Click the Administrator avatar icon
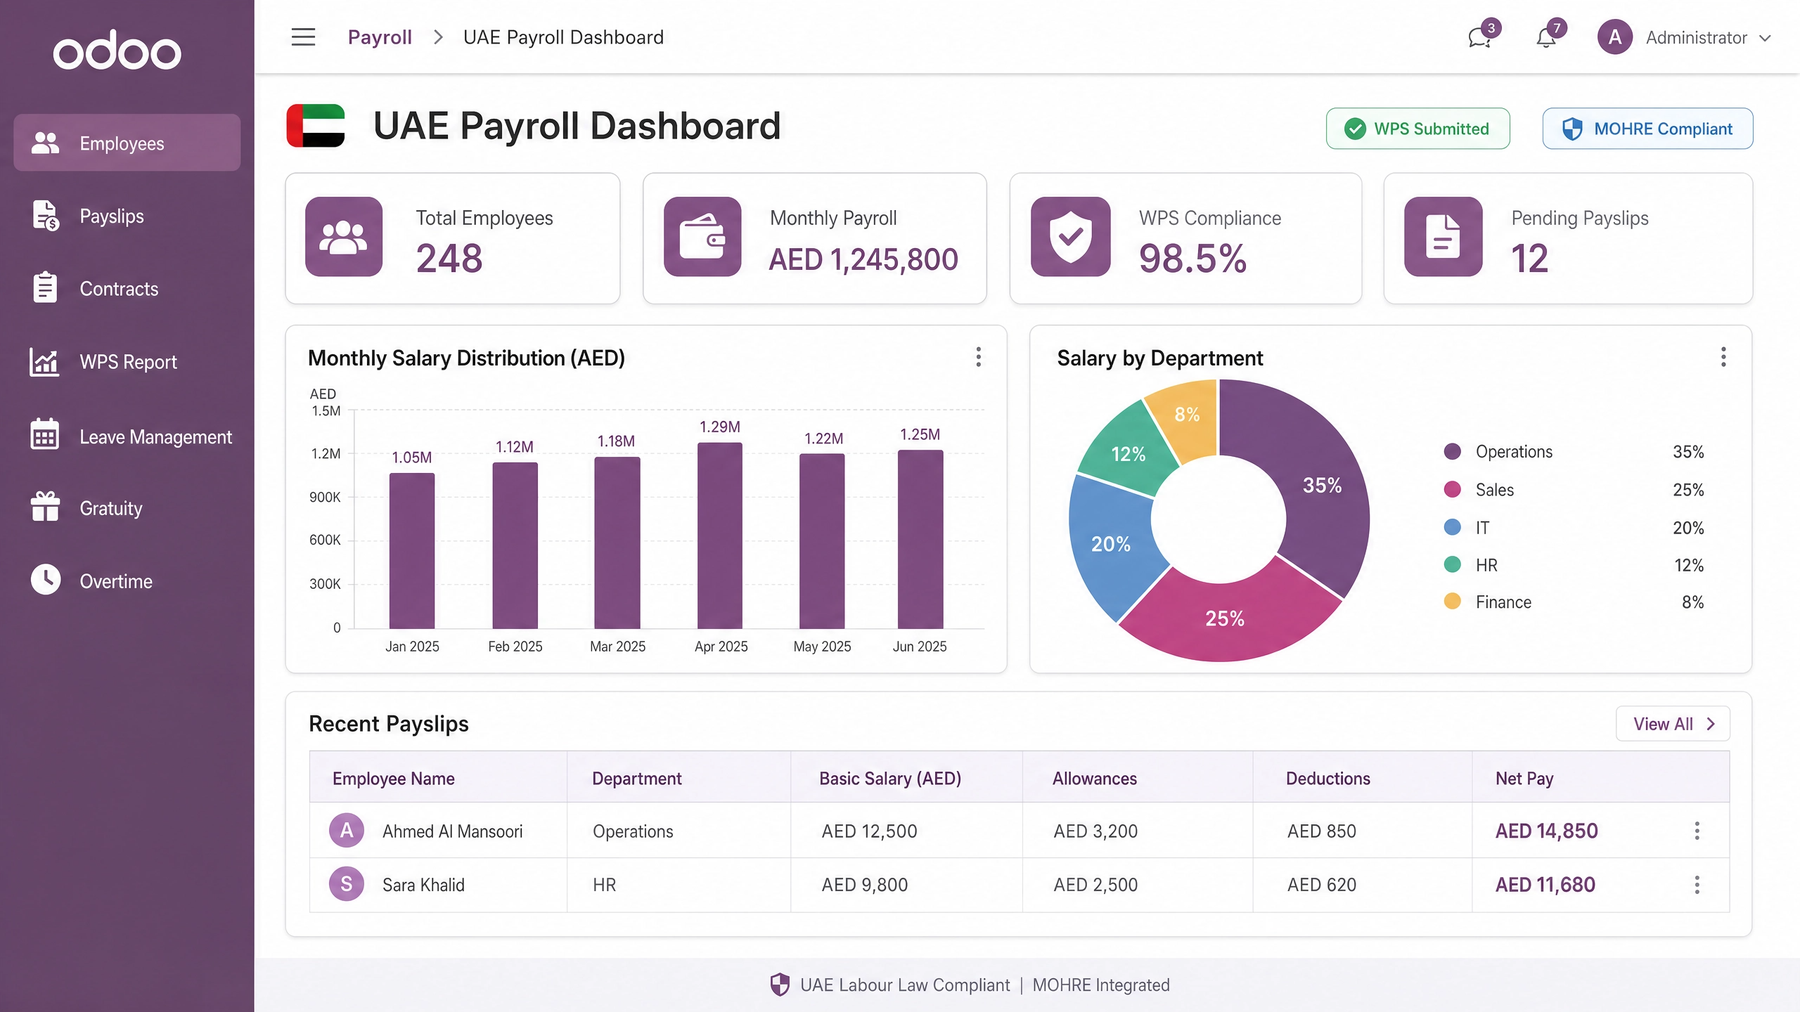This screenshot has height=1012, width=1800. point(1614,37)
